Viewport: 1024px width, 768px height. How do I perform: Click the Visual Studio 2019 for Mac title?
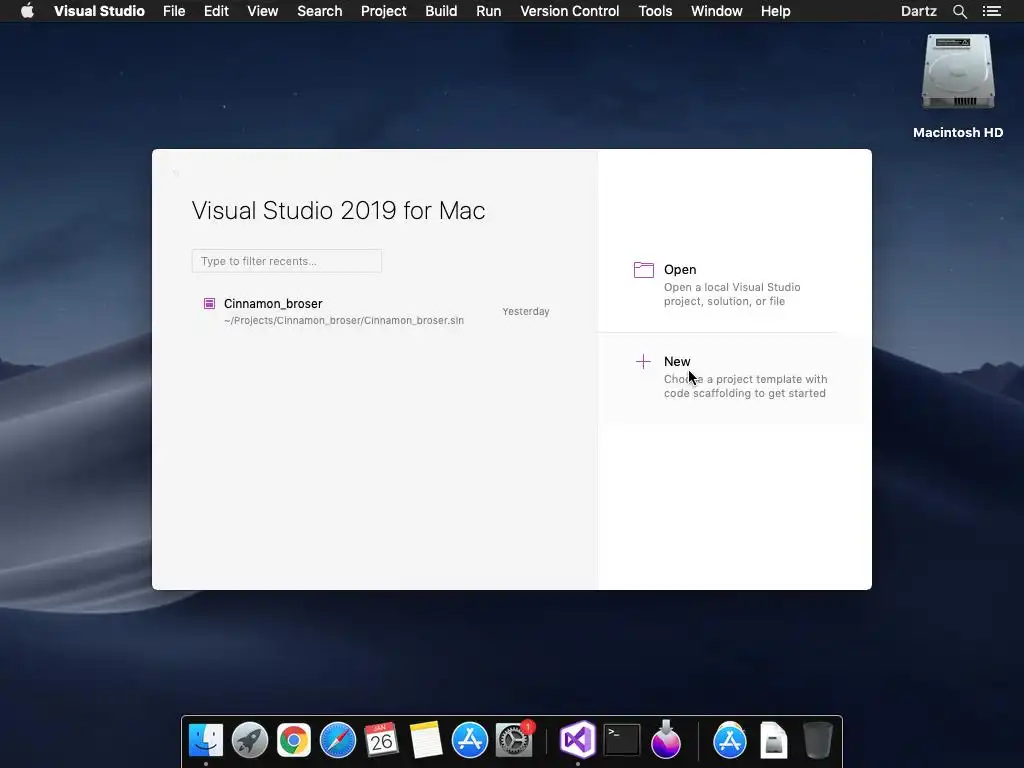tap(338, 210)
